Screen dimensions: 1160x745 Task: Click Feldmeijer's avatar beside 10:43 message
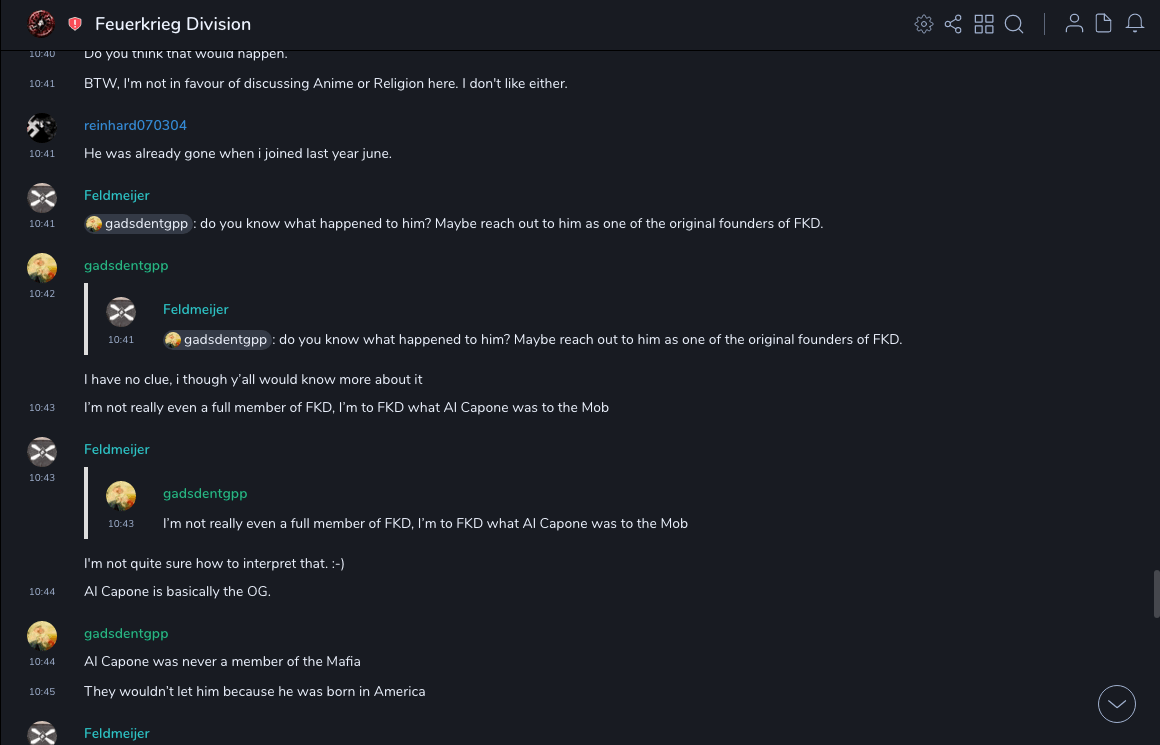(x=42, y=452)
